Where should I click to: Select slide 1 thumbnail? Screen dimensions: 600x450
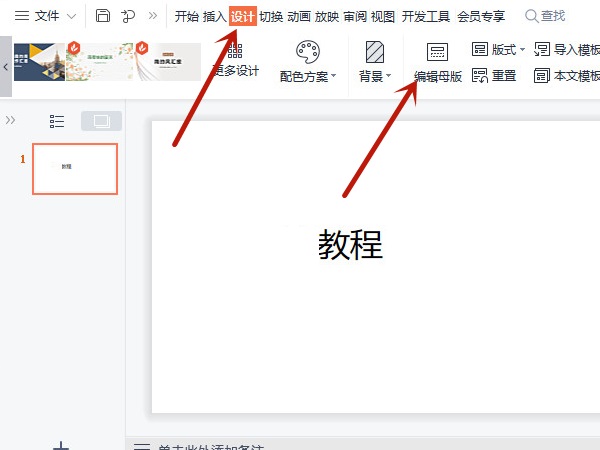74,168
